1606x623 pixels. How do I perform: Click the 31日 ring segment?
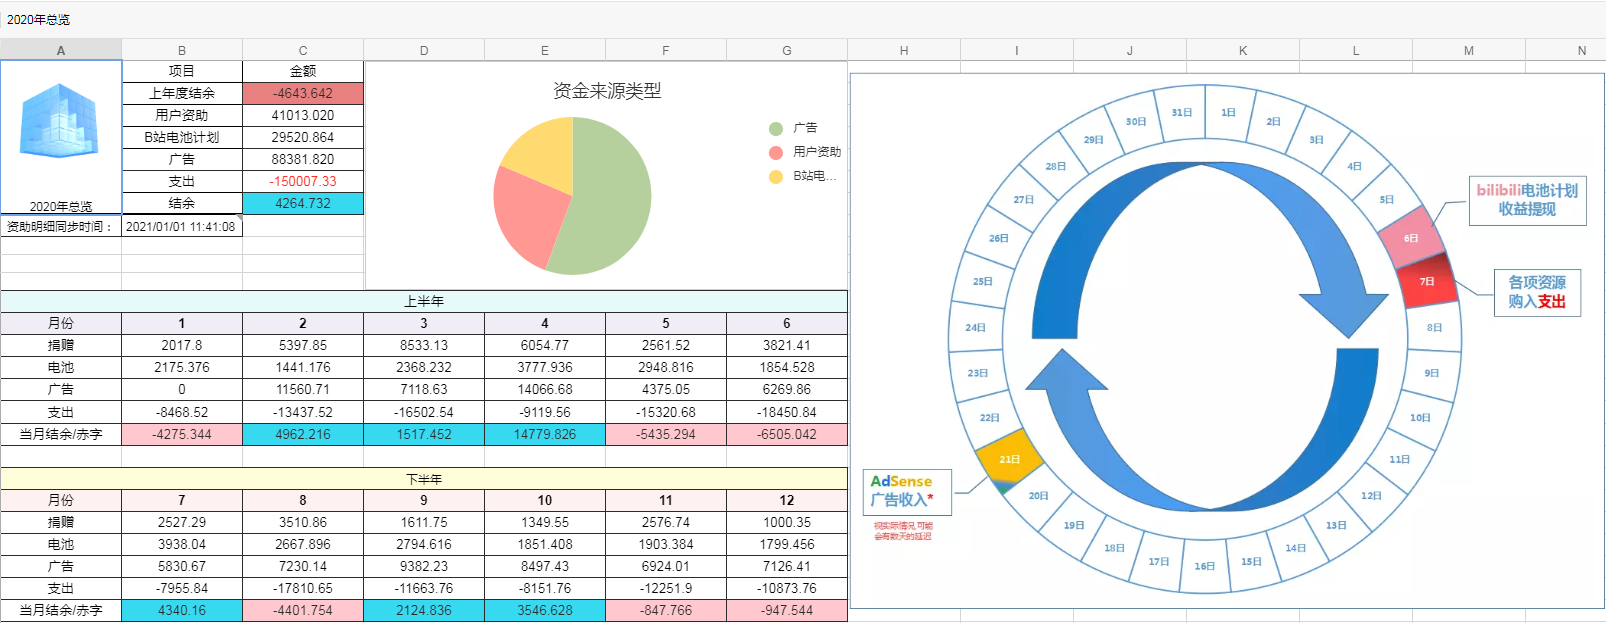1182,112
